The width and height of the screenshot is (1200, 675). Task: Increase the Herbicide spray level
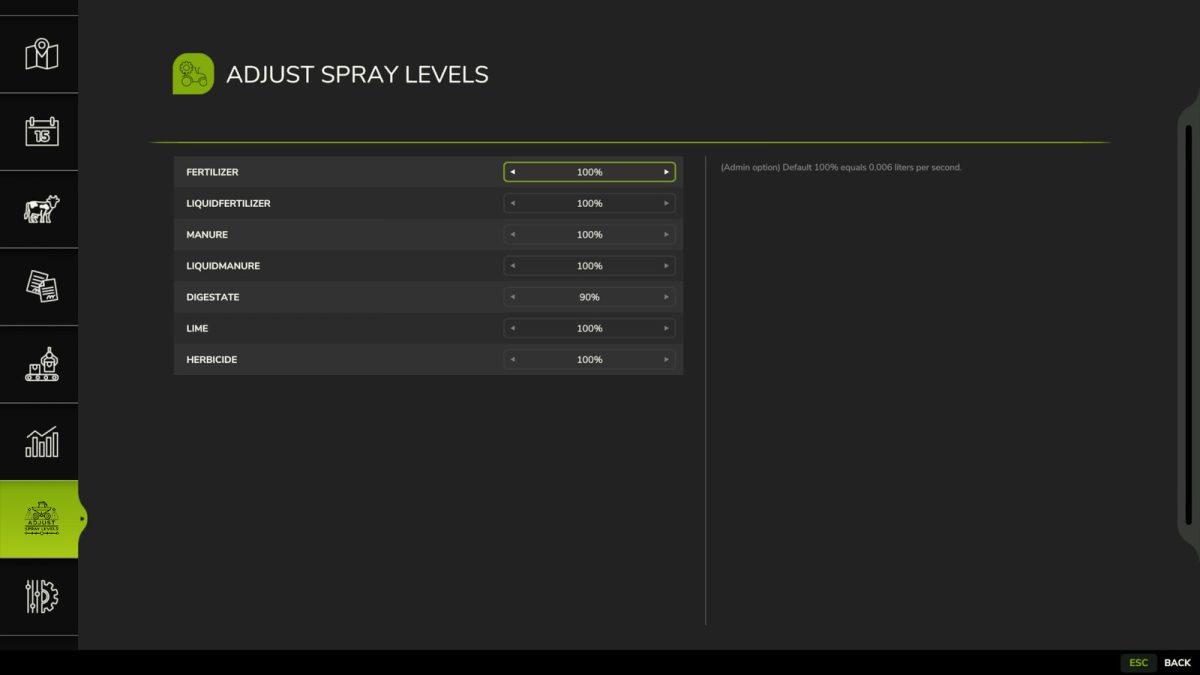click(x=666, y=359)
